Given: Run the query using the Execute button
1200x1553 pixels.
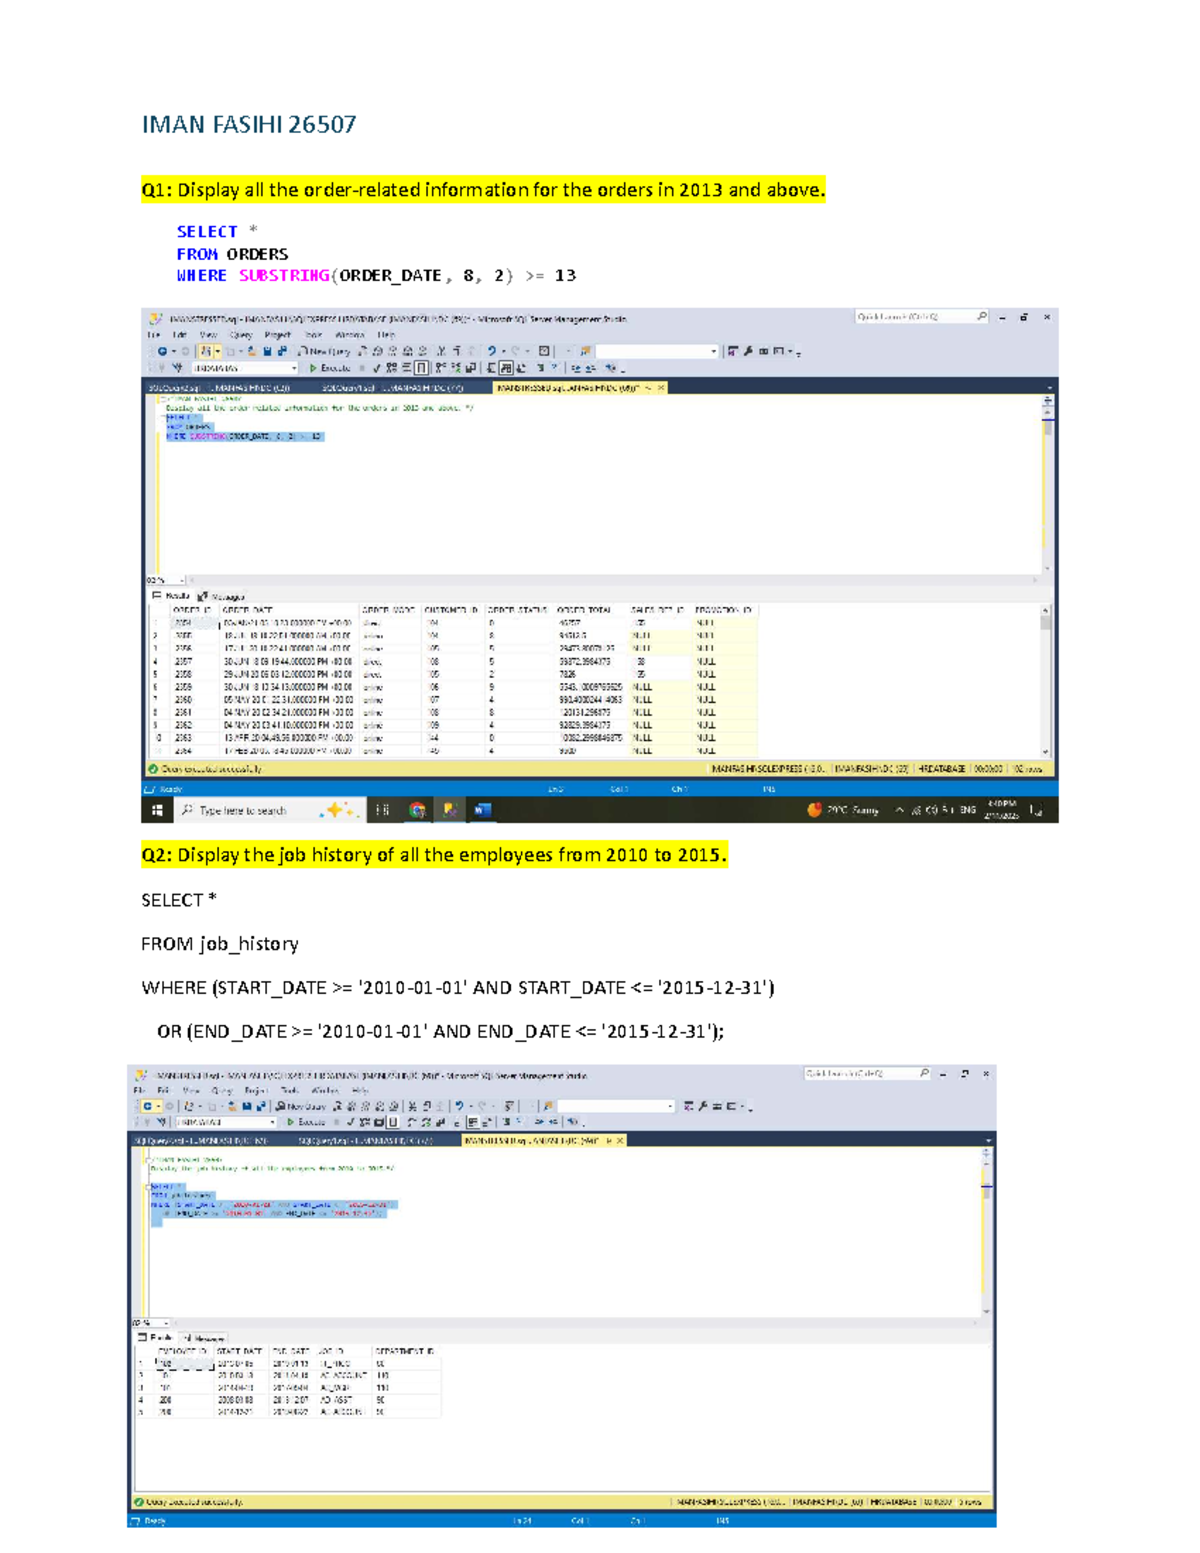Looking at the screenshot, I should [327, 368].
